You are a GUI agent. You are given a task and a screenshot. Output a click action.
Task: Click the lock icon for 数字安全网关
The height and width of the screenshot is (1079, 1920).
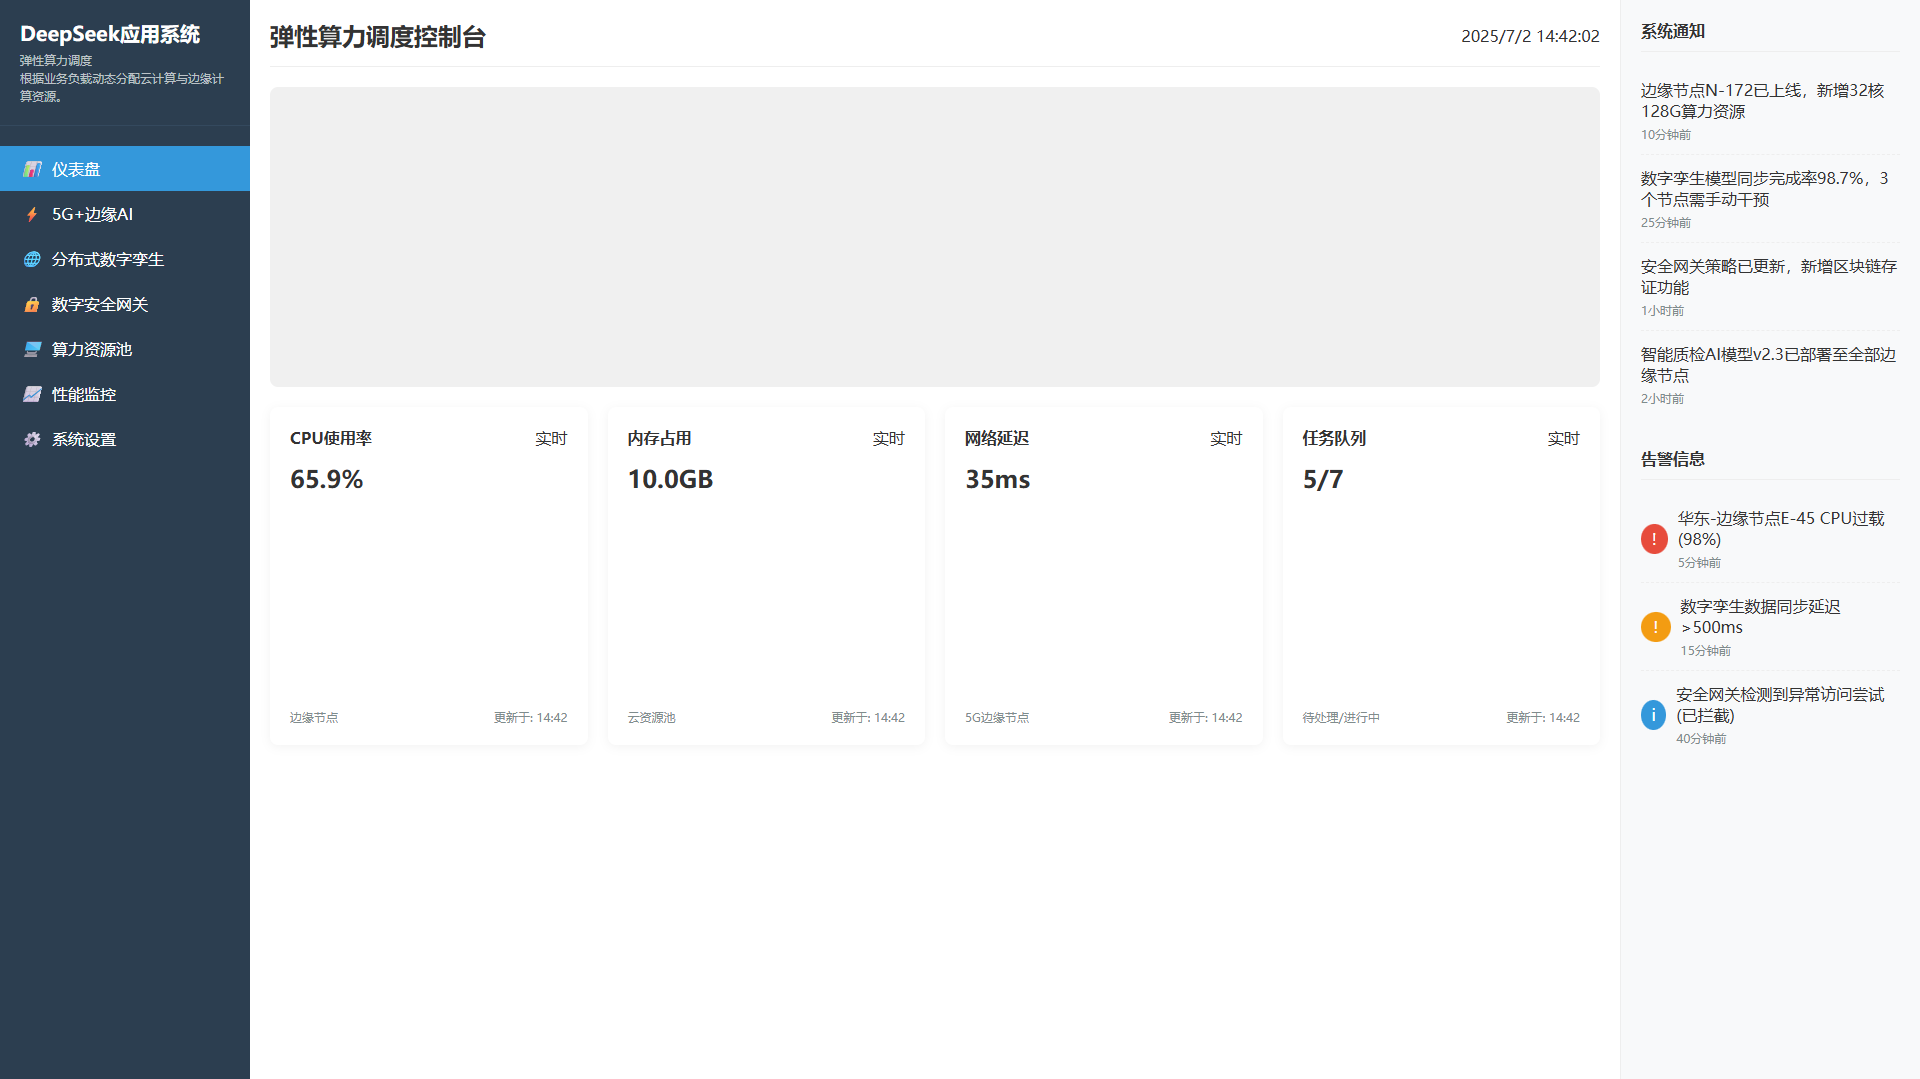(32, 304)
